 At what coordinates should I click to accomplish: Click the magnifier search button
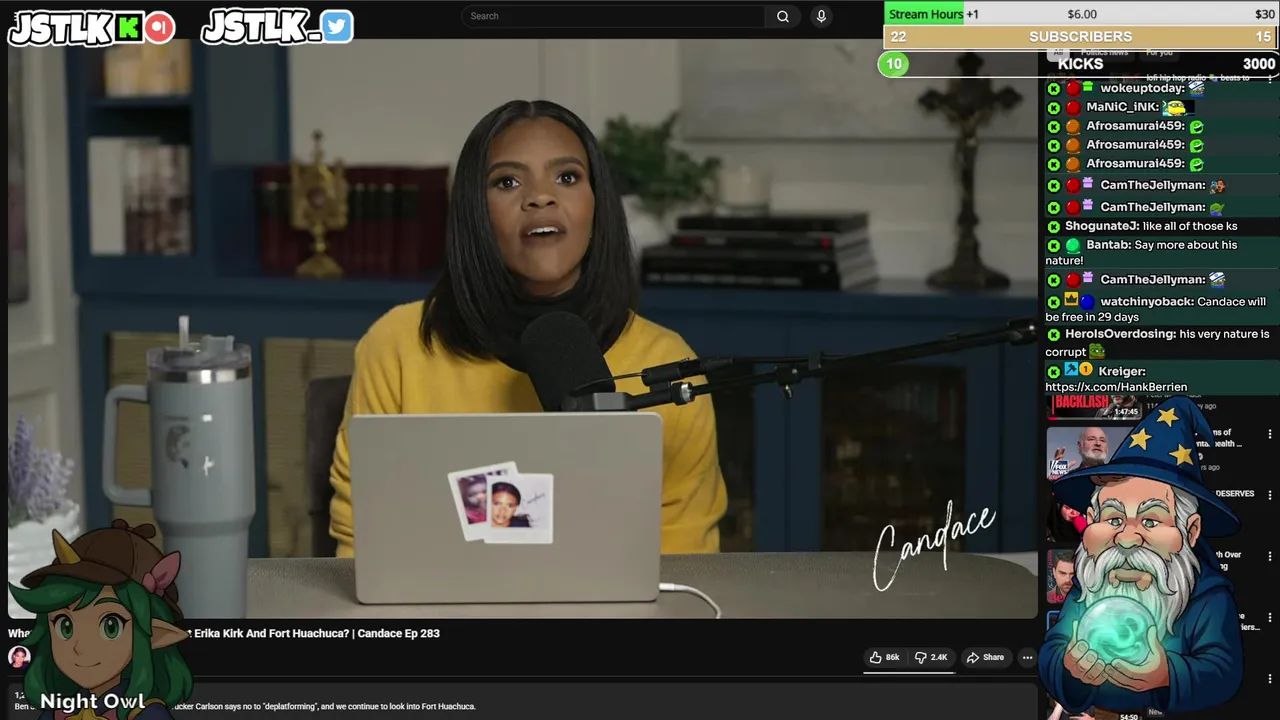pyautogui.click(x=783, y=16)
